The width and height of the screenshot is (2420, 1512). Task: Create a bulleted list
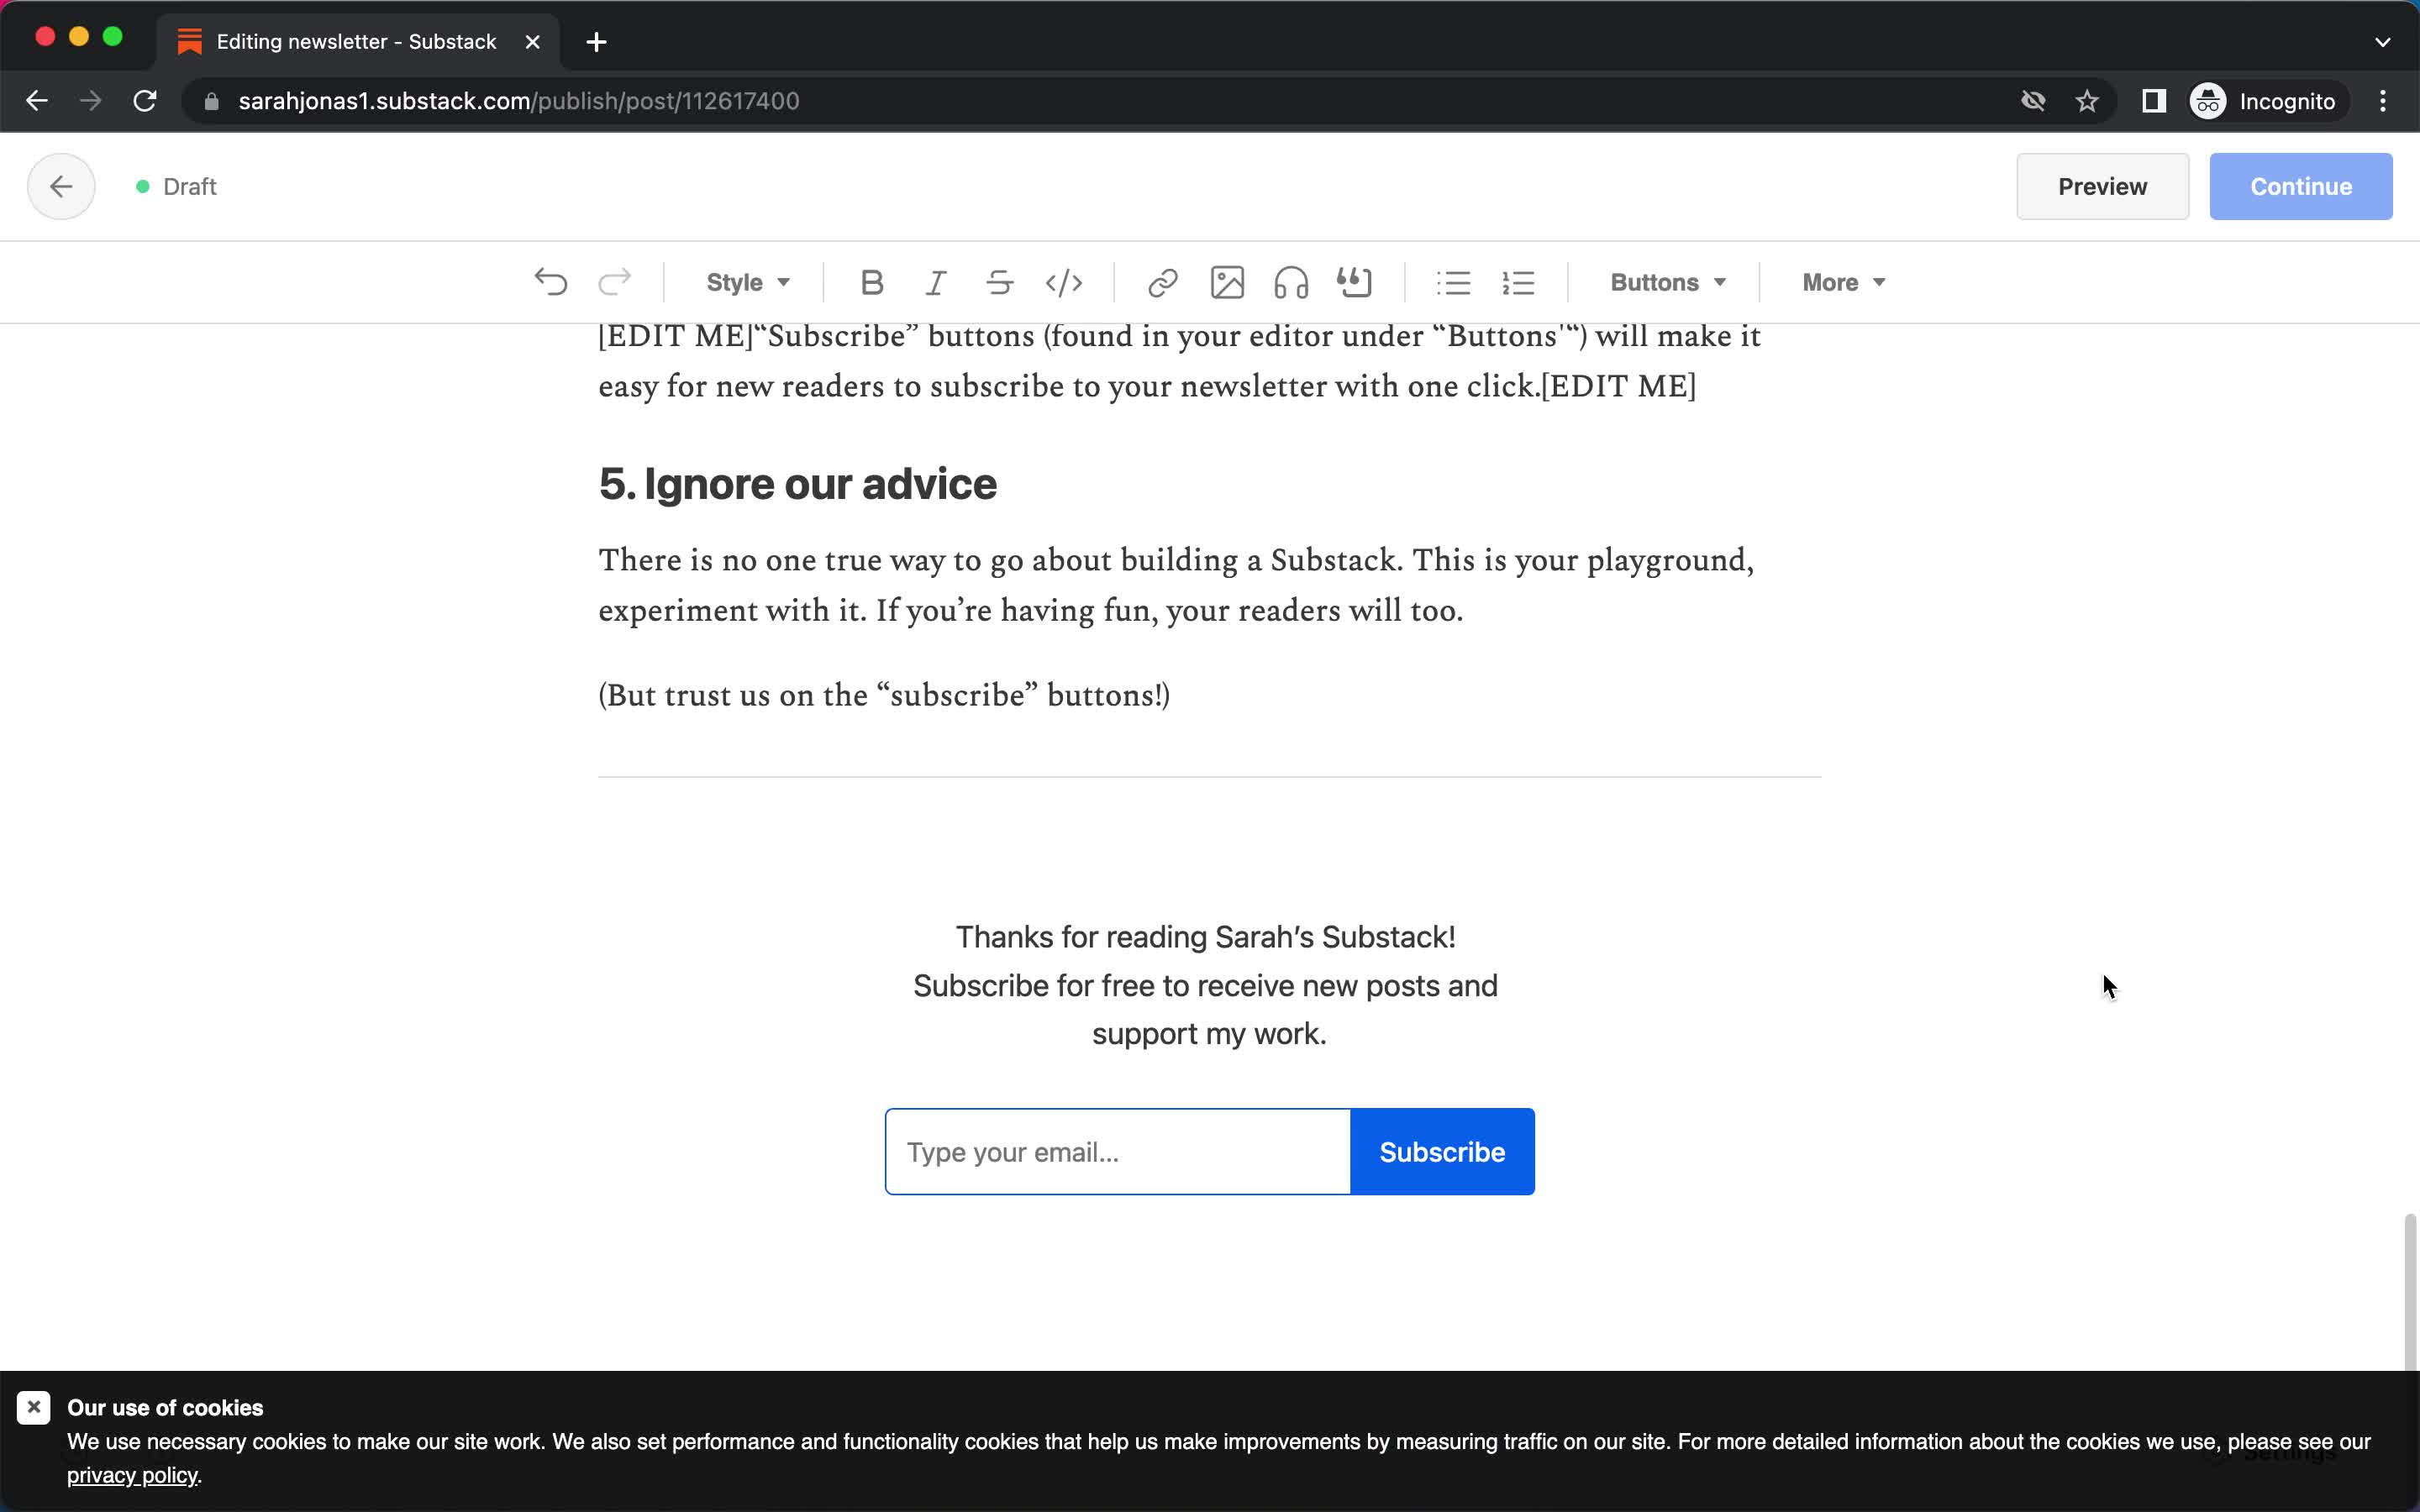(1454, 283)
